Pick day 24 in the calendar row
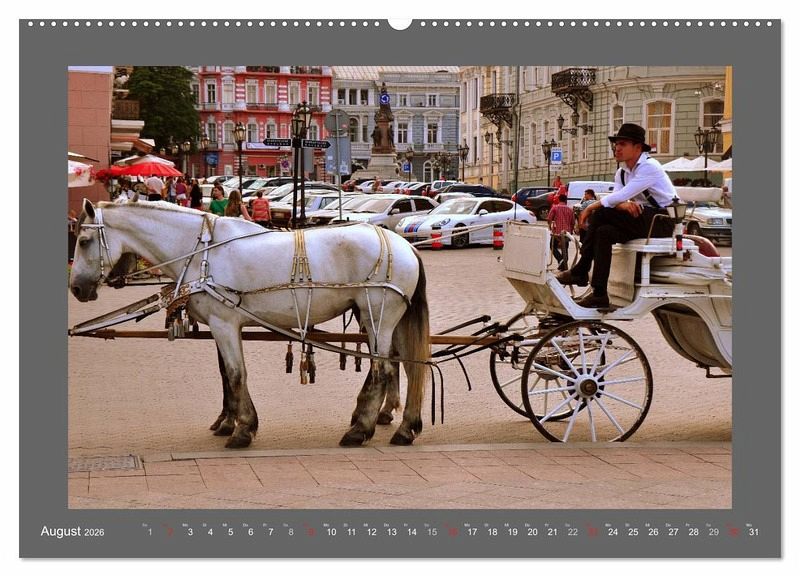 (612, 532)
